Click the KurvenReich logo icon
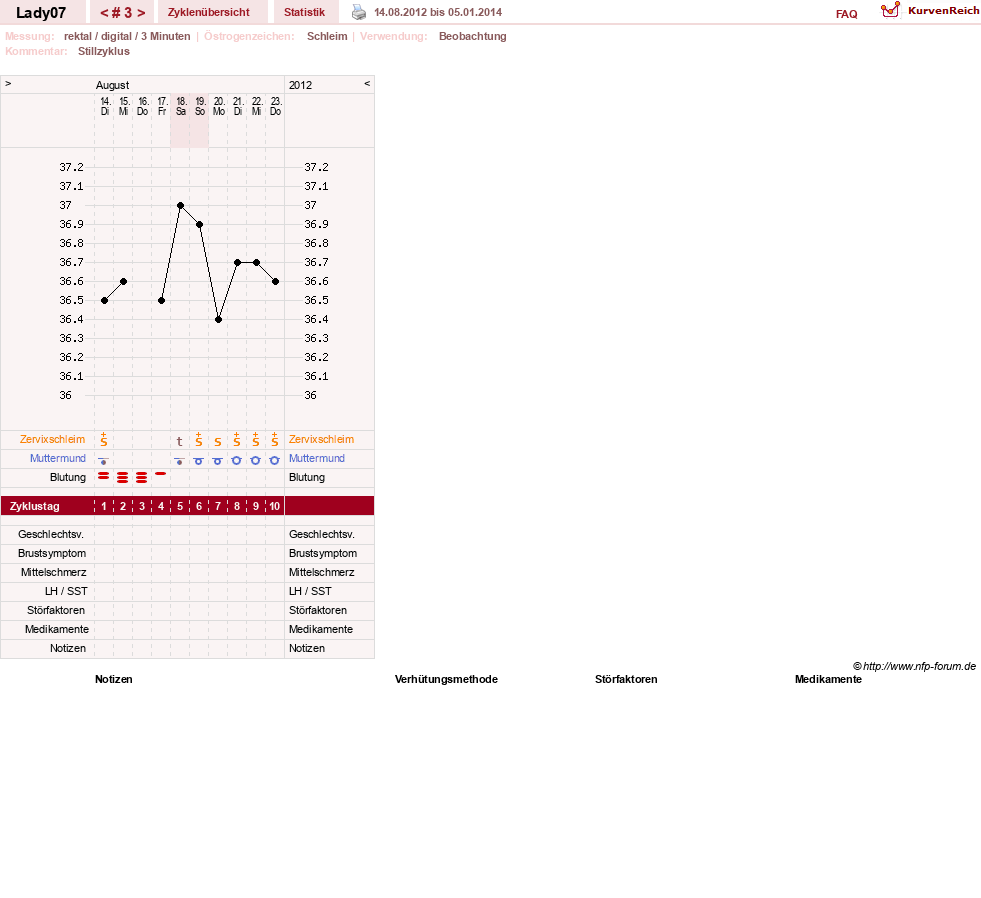 pyautogui.click(x=890, y=10)
